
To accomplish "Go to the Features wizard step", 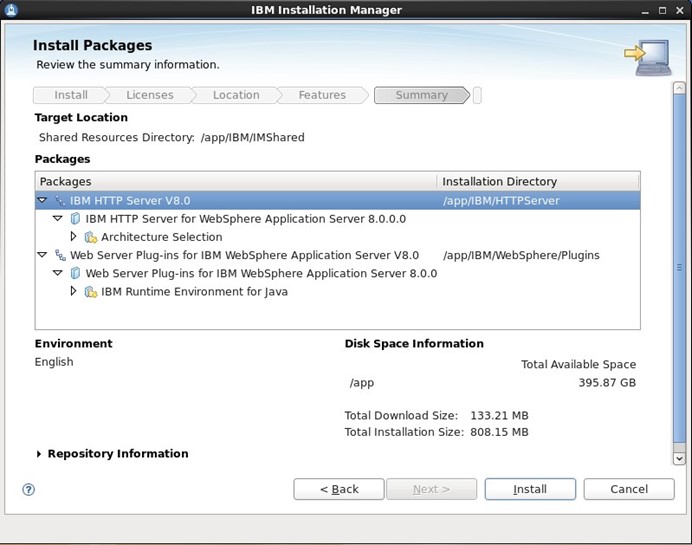I will click(x=322, y=95).
